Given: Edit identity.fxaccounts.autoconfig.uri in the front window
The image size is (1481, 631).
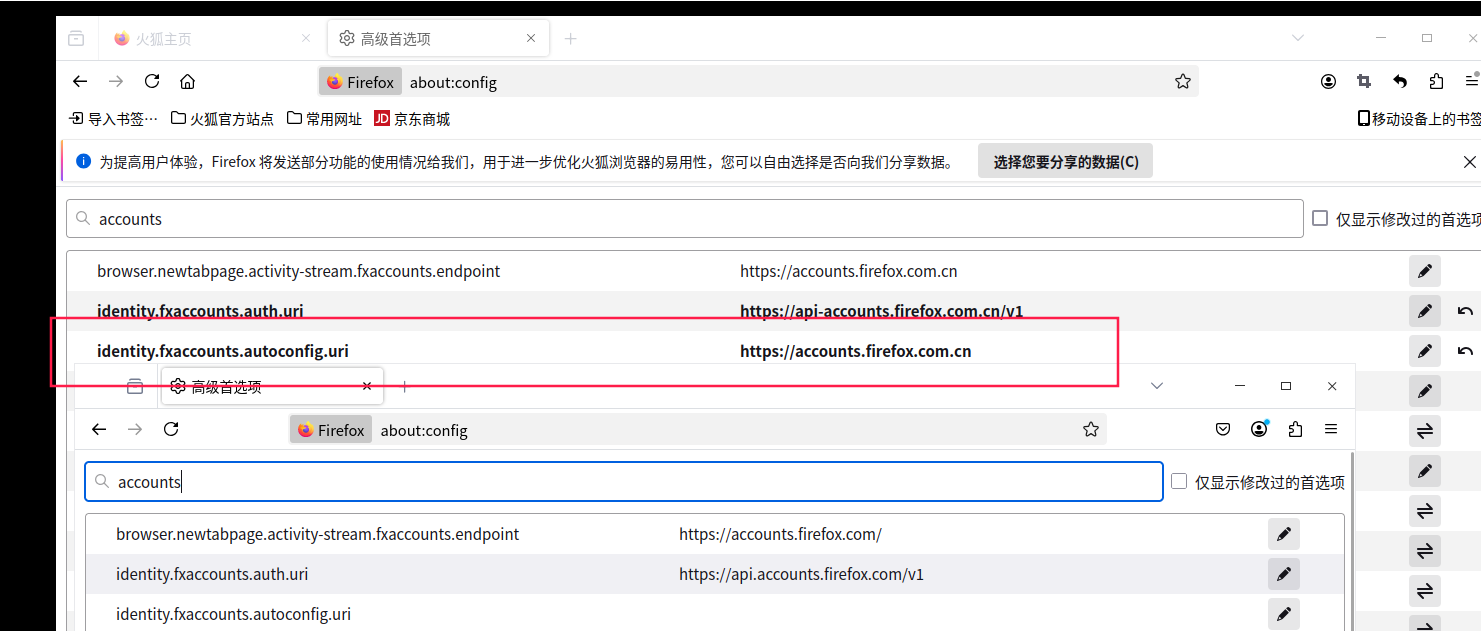Looking at the screenshot, I should [1284, 614].
